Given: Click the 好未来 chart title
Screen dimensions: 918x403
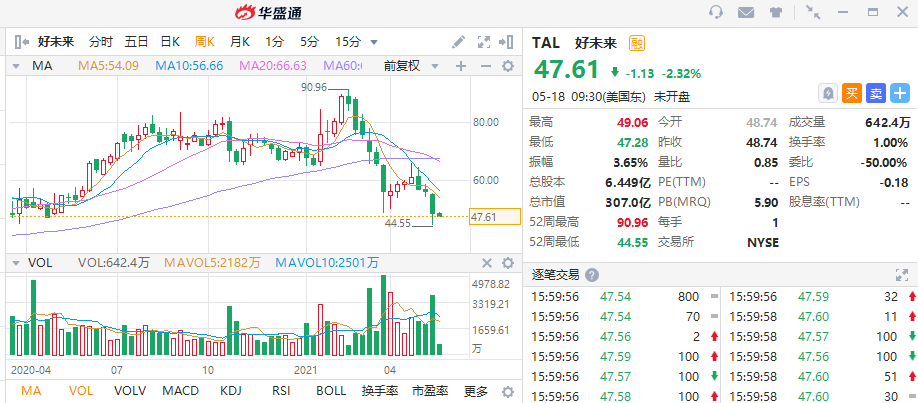Looking at the screenshot, I should pos(56,42).
